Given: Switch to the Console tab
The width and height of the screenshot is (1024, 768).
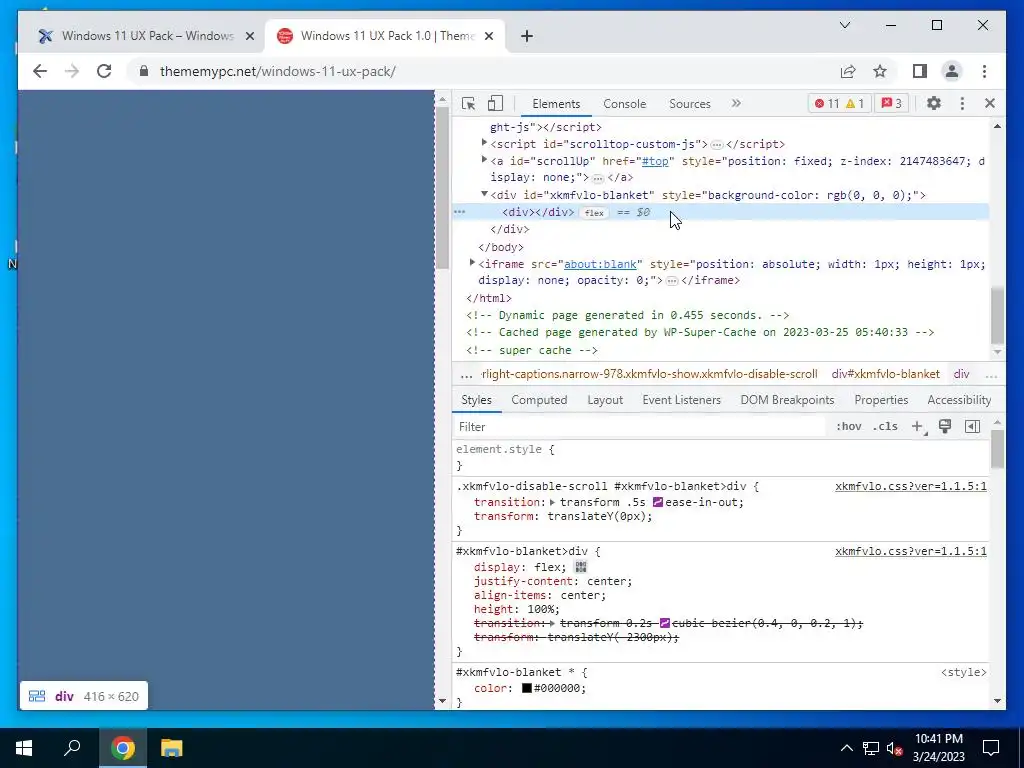Looking at the screenshot, I should point(624,104).
